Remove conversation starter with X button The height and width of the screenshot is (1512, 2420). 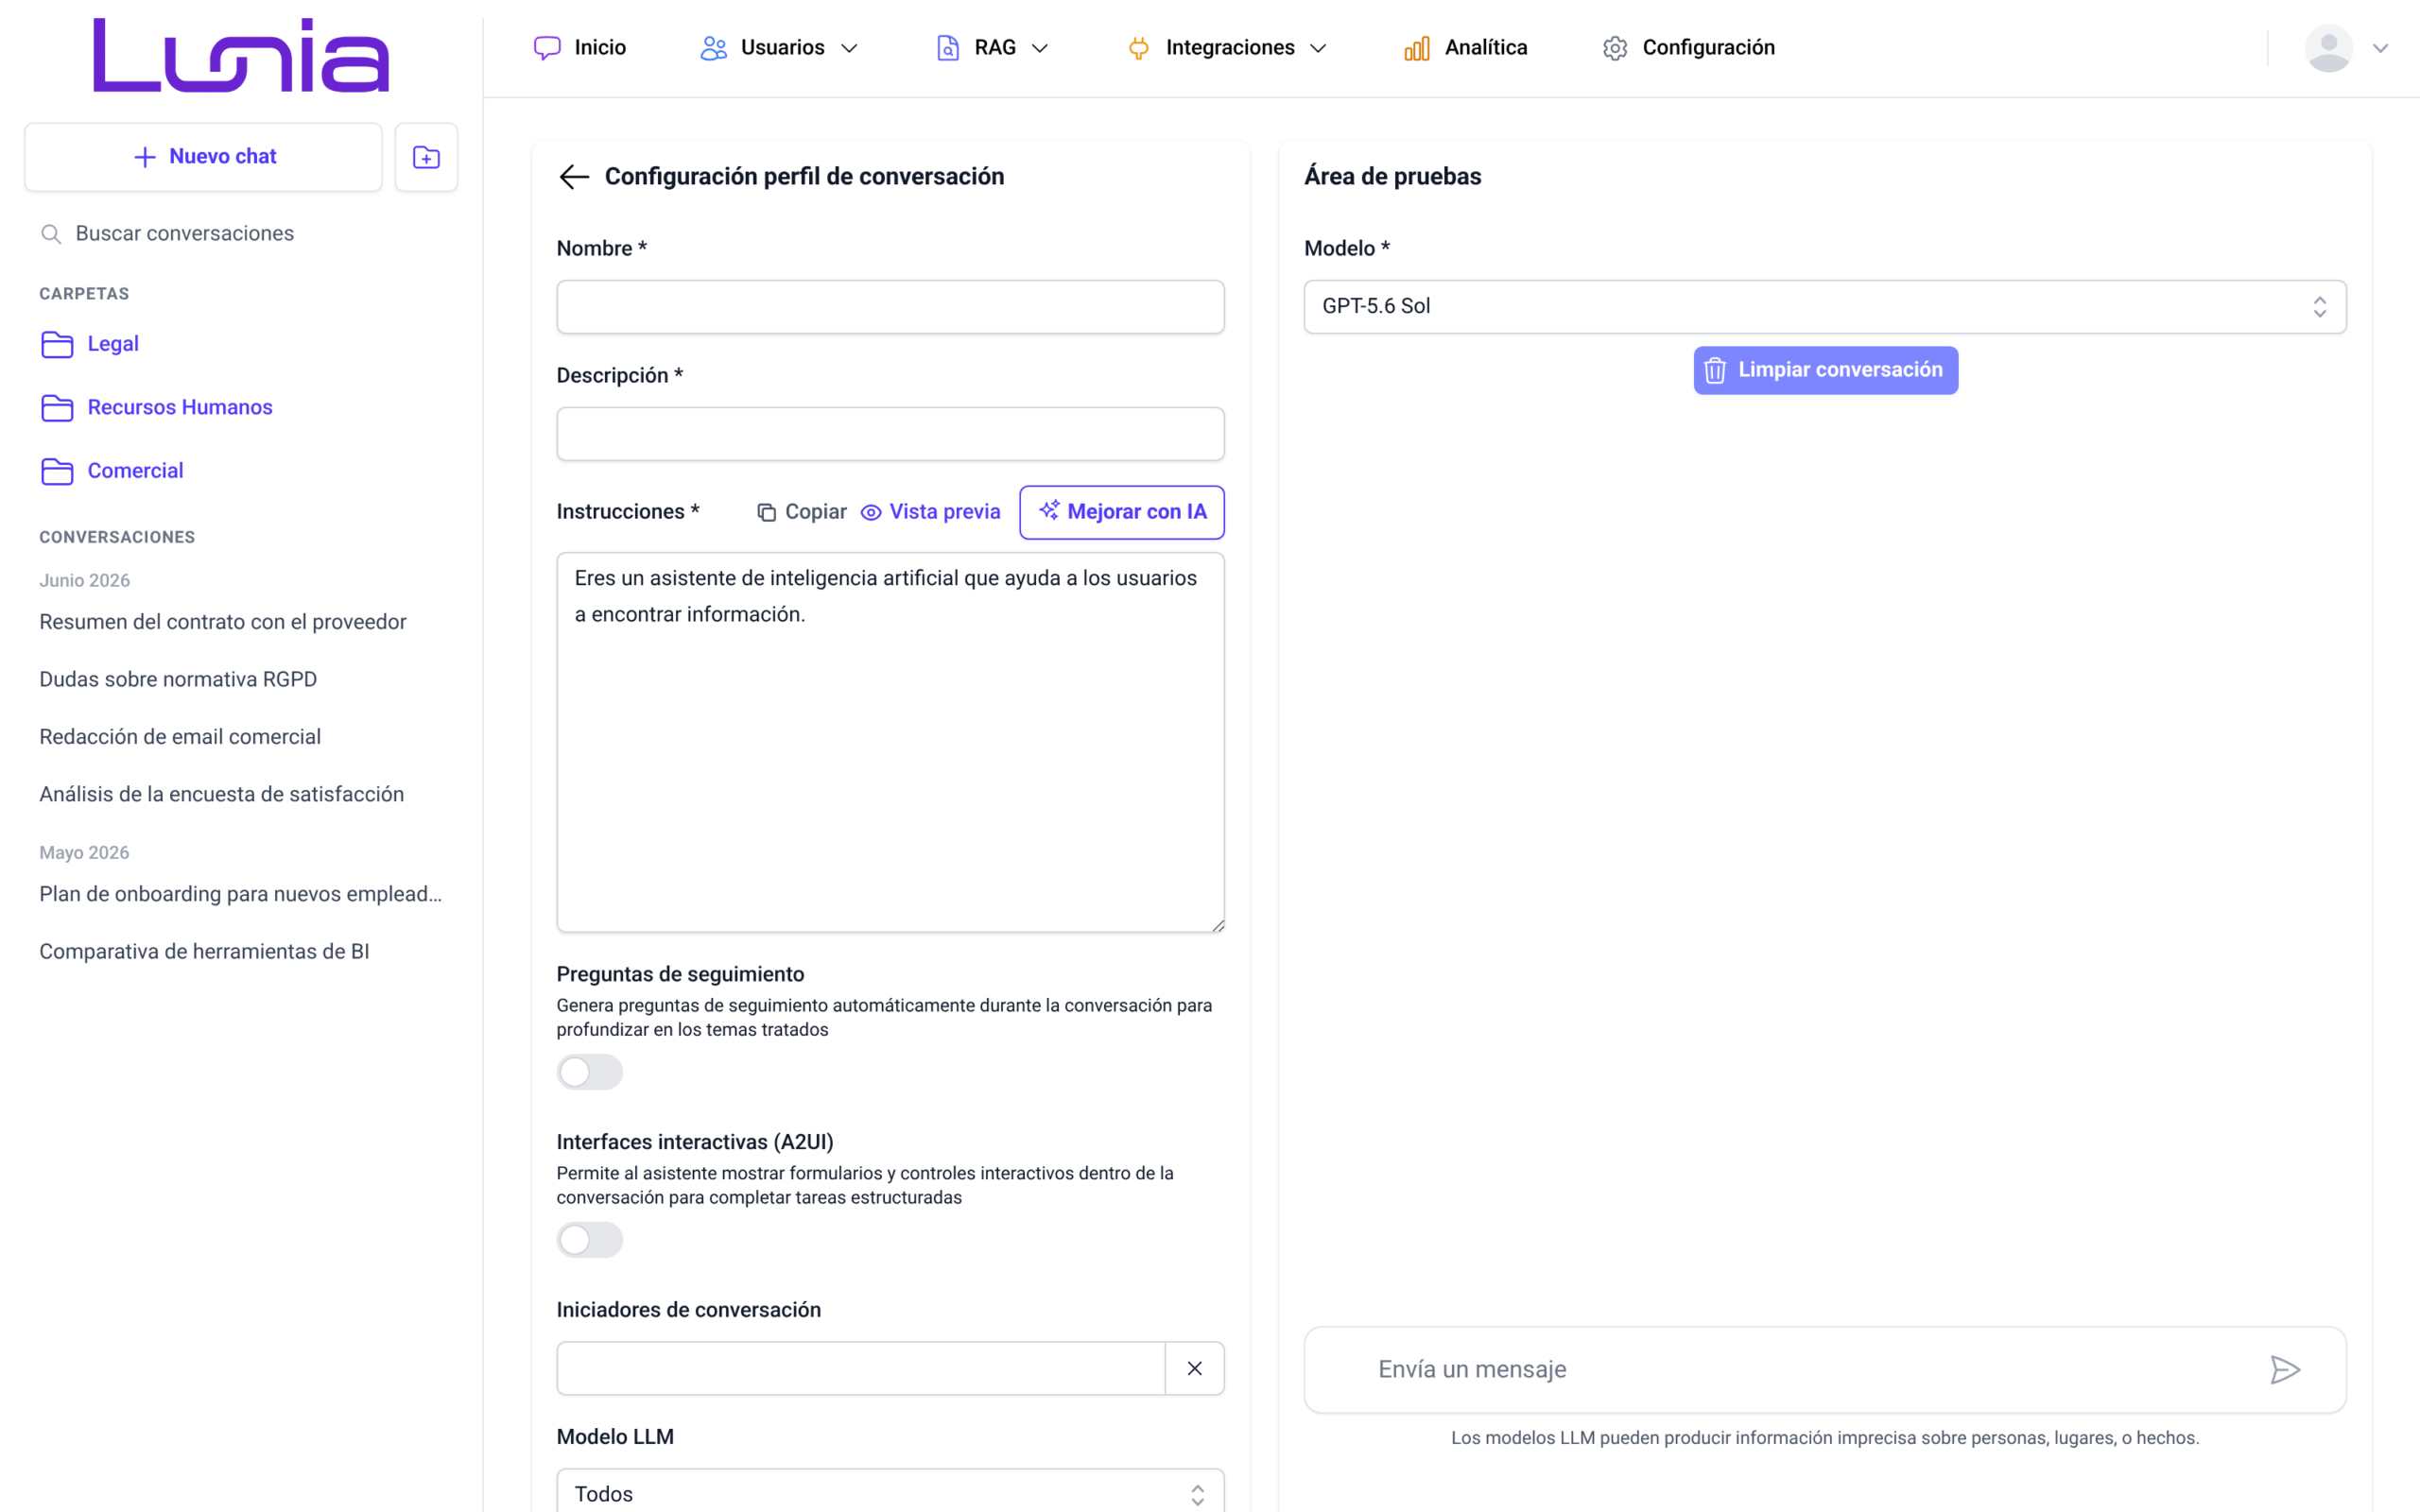point(1195,1369)
